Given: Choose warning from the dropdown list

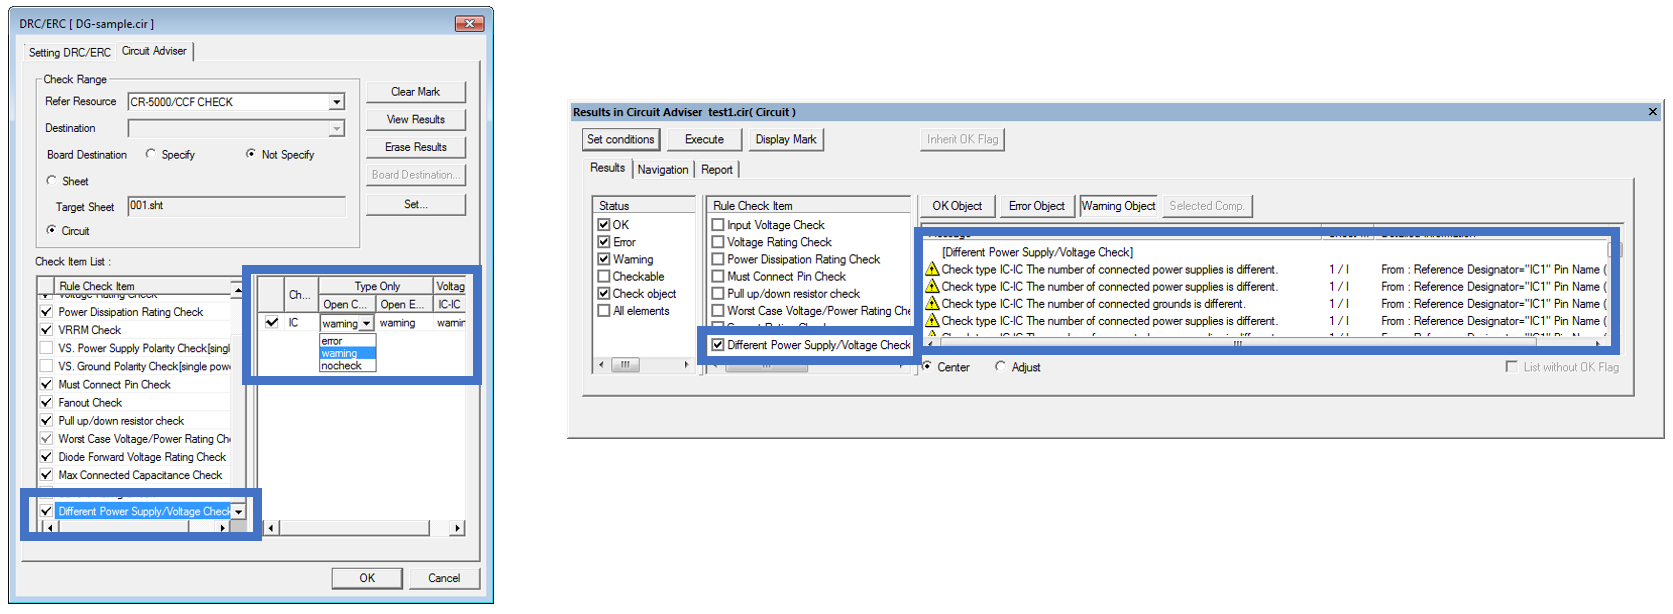Looking at the screenshot, I should pyautogui.click(x=347, y=353).
